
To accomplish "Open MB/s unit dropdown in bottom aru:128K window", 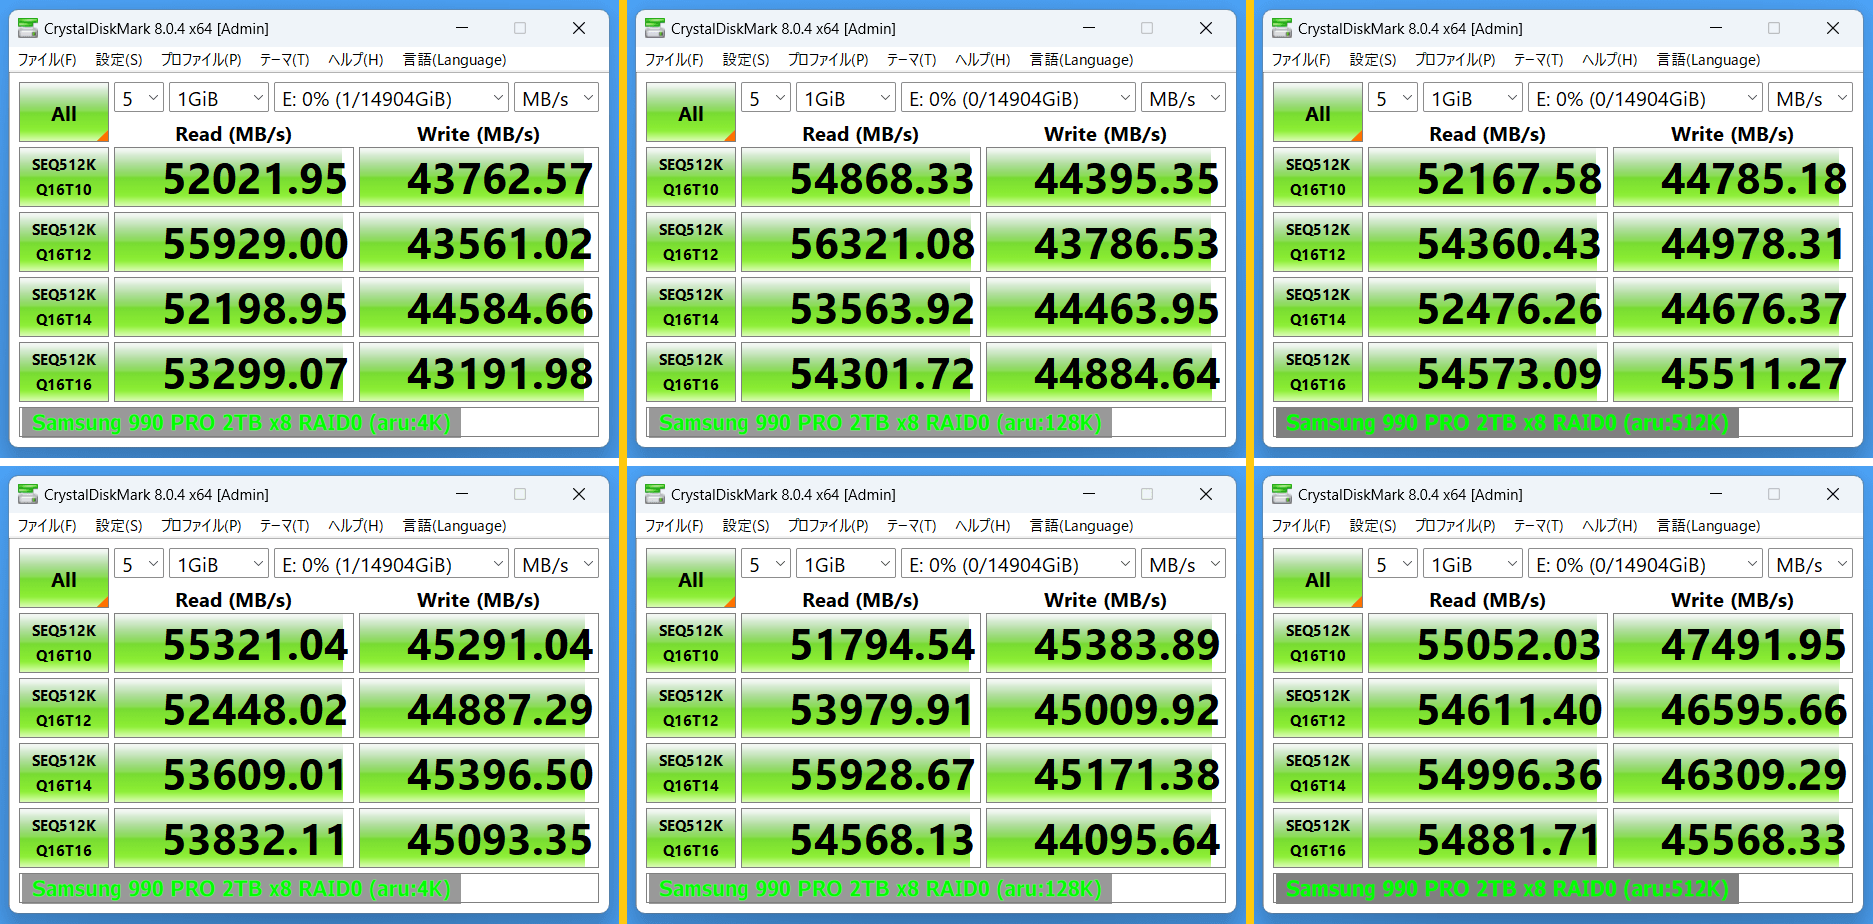I will [x=1183, y=564].
